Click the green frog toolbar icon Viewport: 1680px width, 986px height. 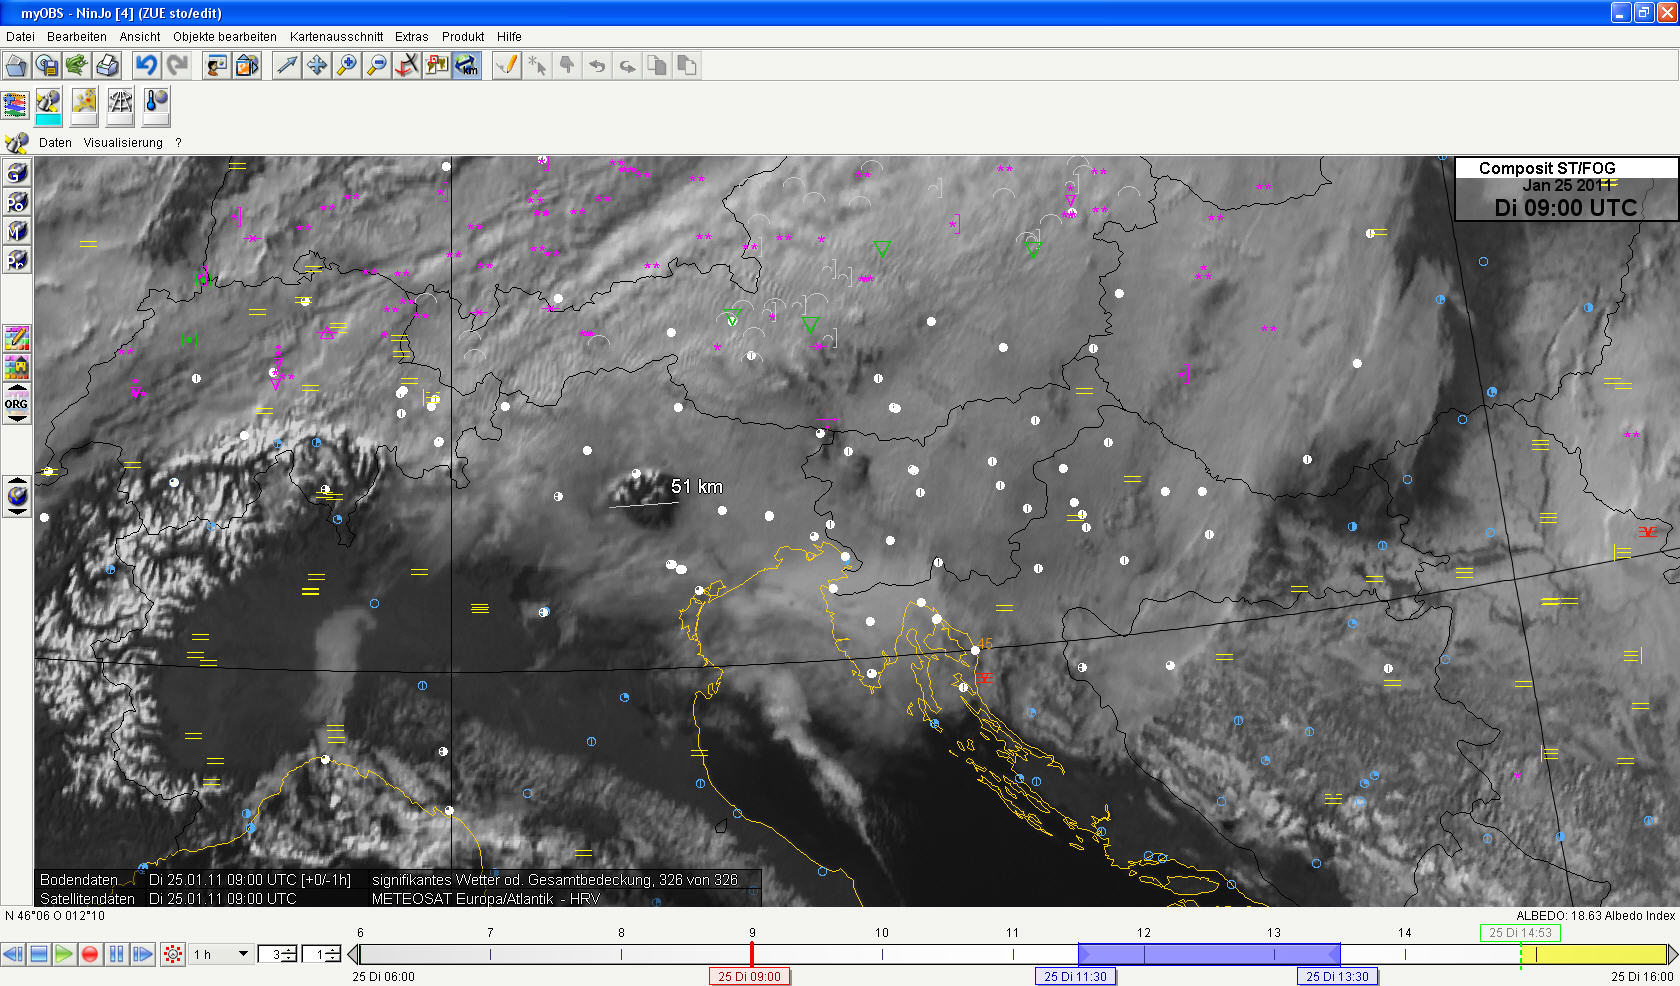coord(77,66)
